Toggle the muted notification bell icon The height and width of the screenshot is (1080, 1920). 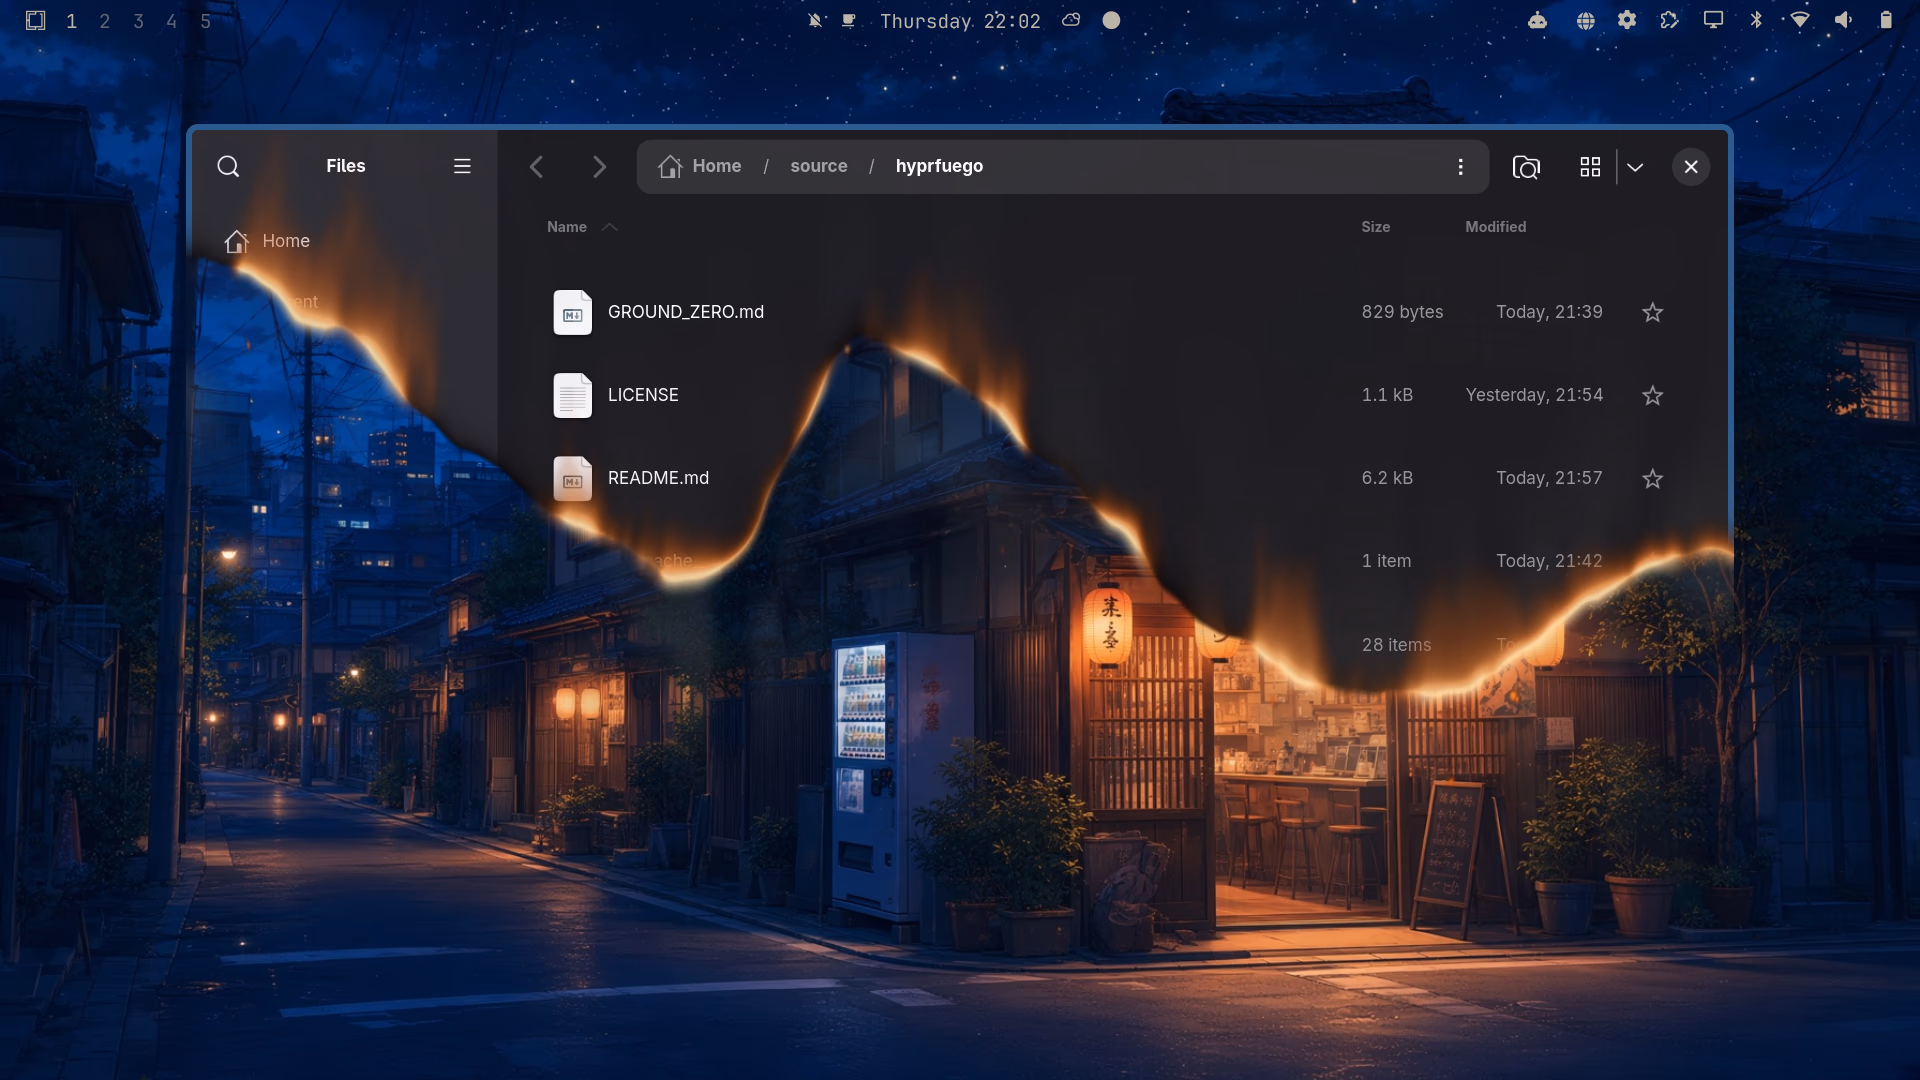click(816, 20)
